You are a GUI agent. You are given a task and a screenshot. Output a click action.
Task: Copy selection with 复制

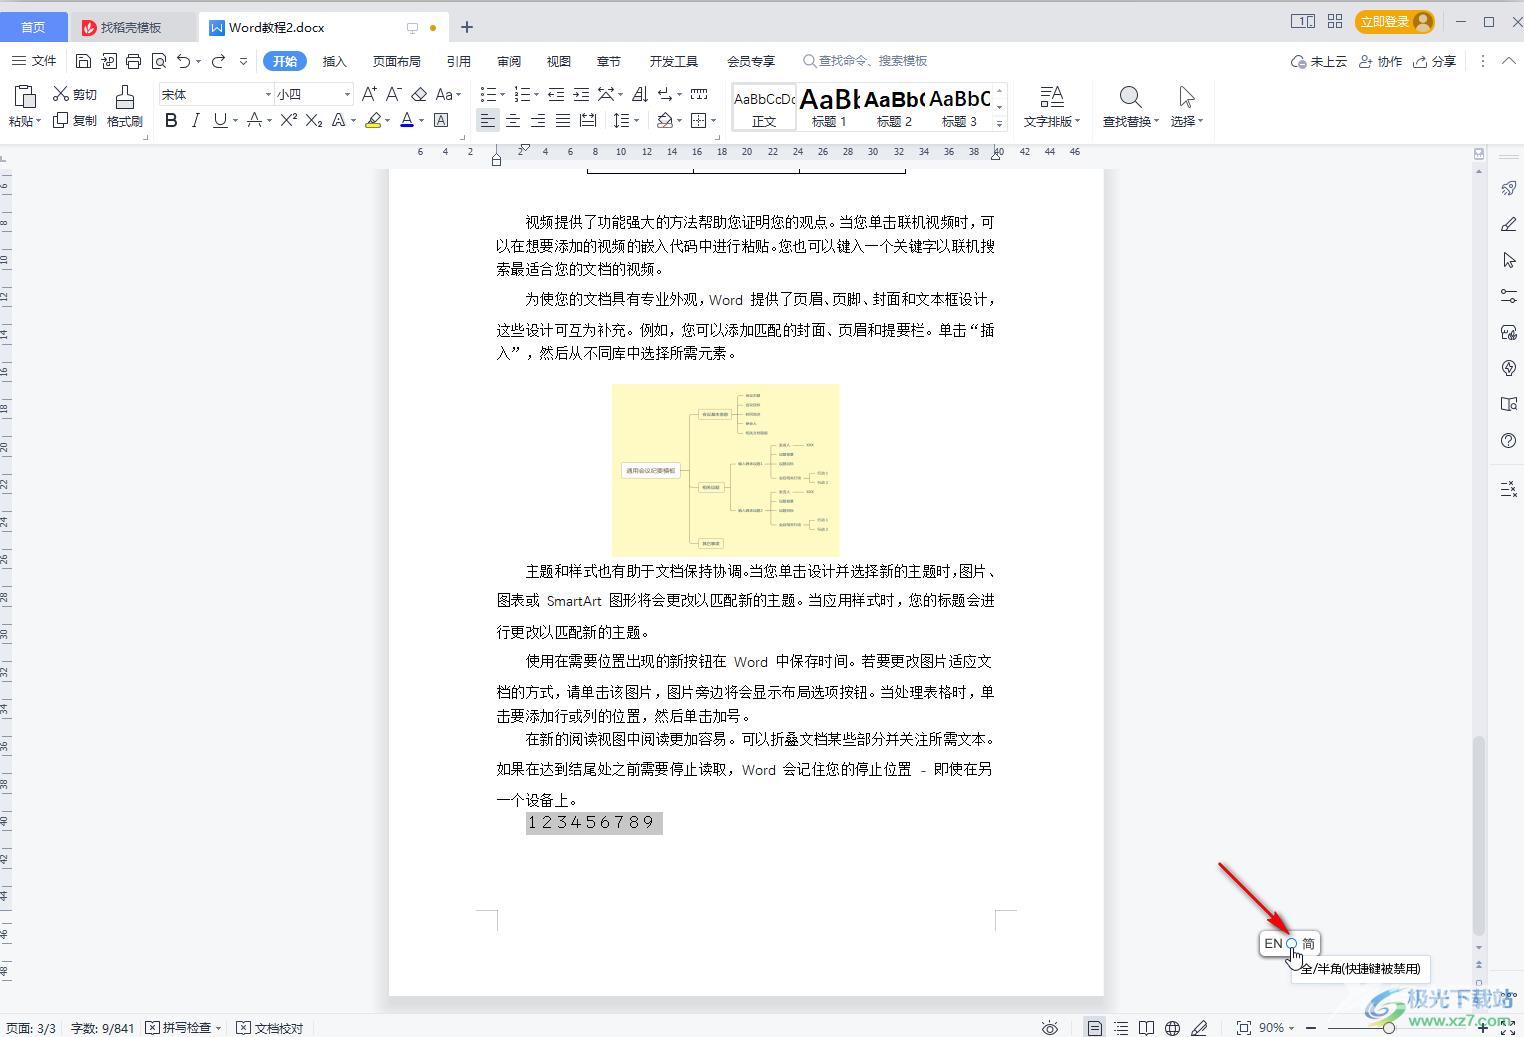click(75, 121)
